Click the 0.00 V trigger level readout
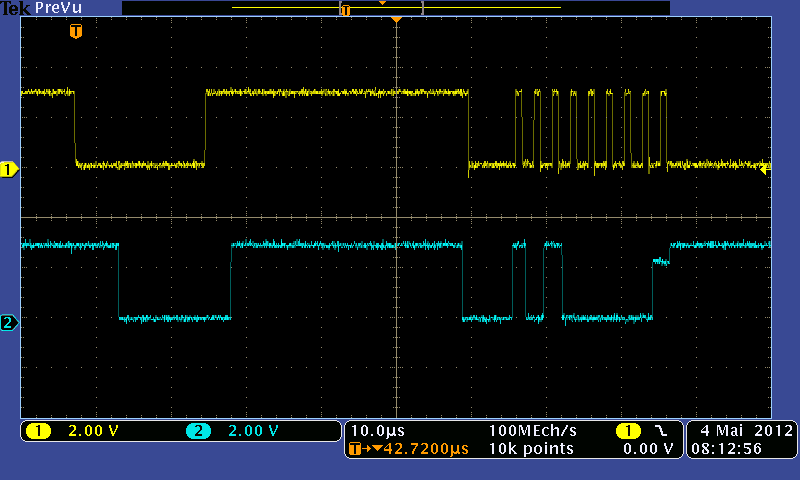Viewport: 800px width, 480px height. click(648, 449)
